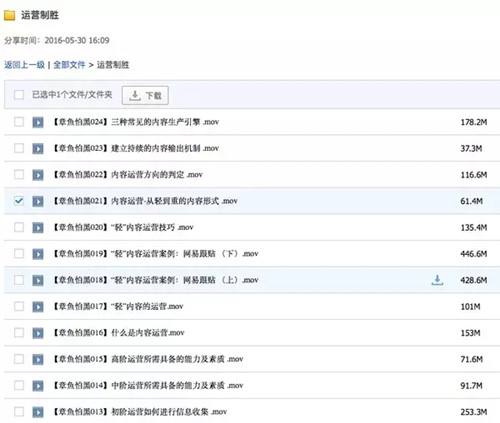Viewport: 500px width, 423px height.
Task: Go back via 返回上一级 link
Action: 24,65
